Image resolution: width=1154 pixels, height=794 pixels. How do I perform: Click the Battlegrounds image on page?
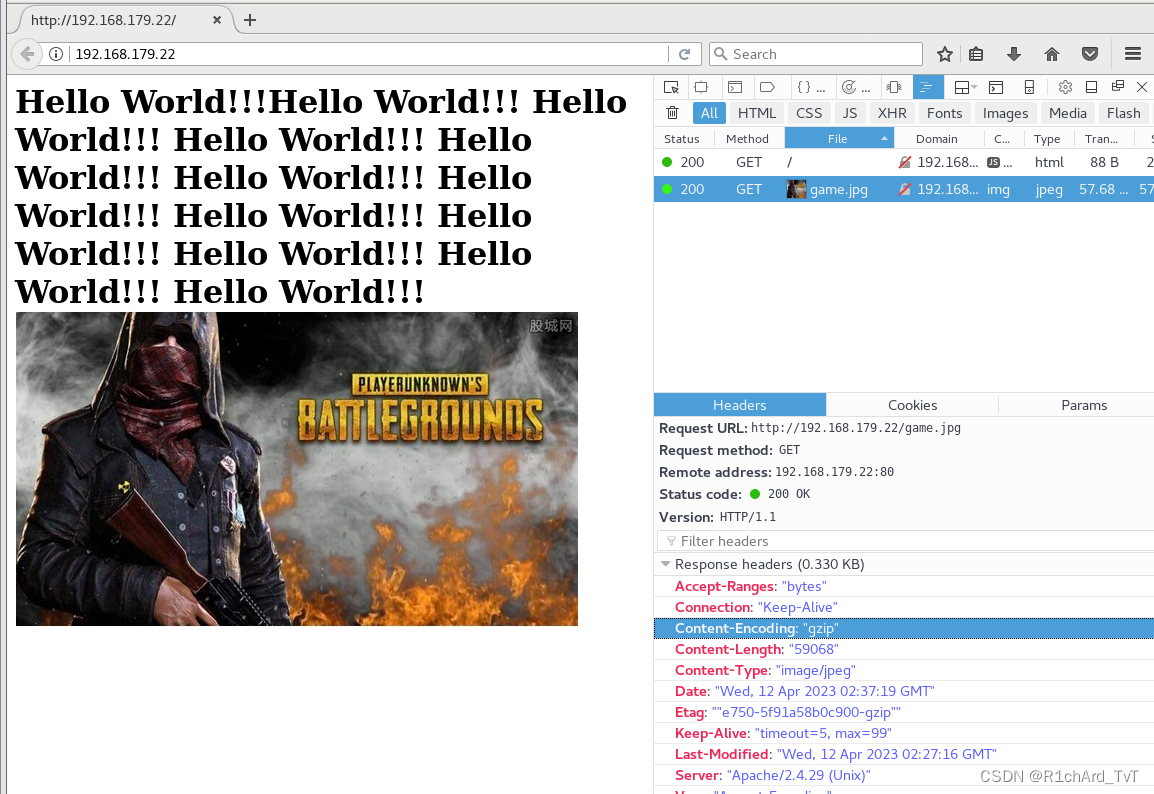pyautogui.click(x=297, y=469)
